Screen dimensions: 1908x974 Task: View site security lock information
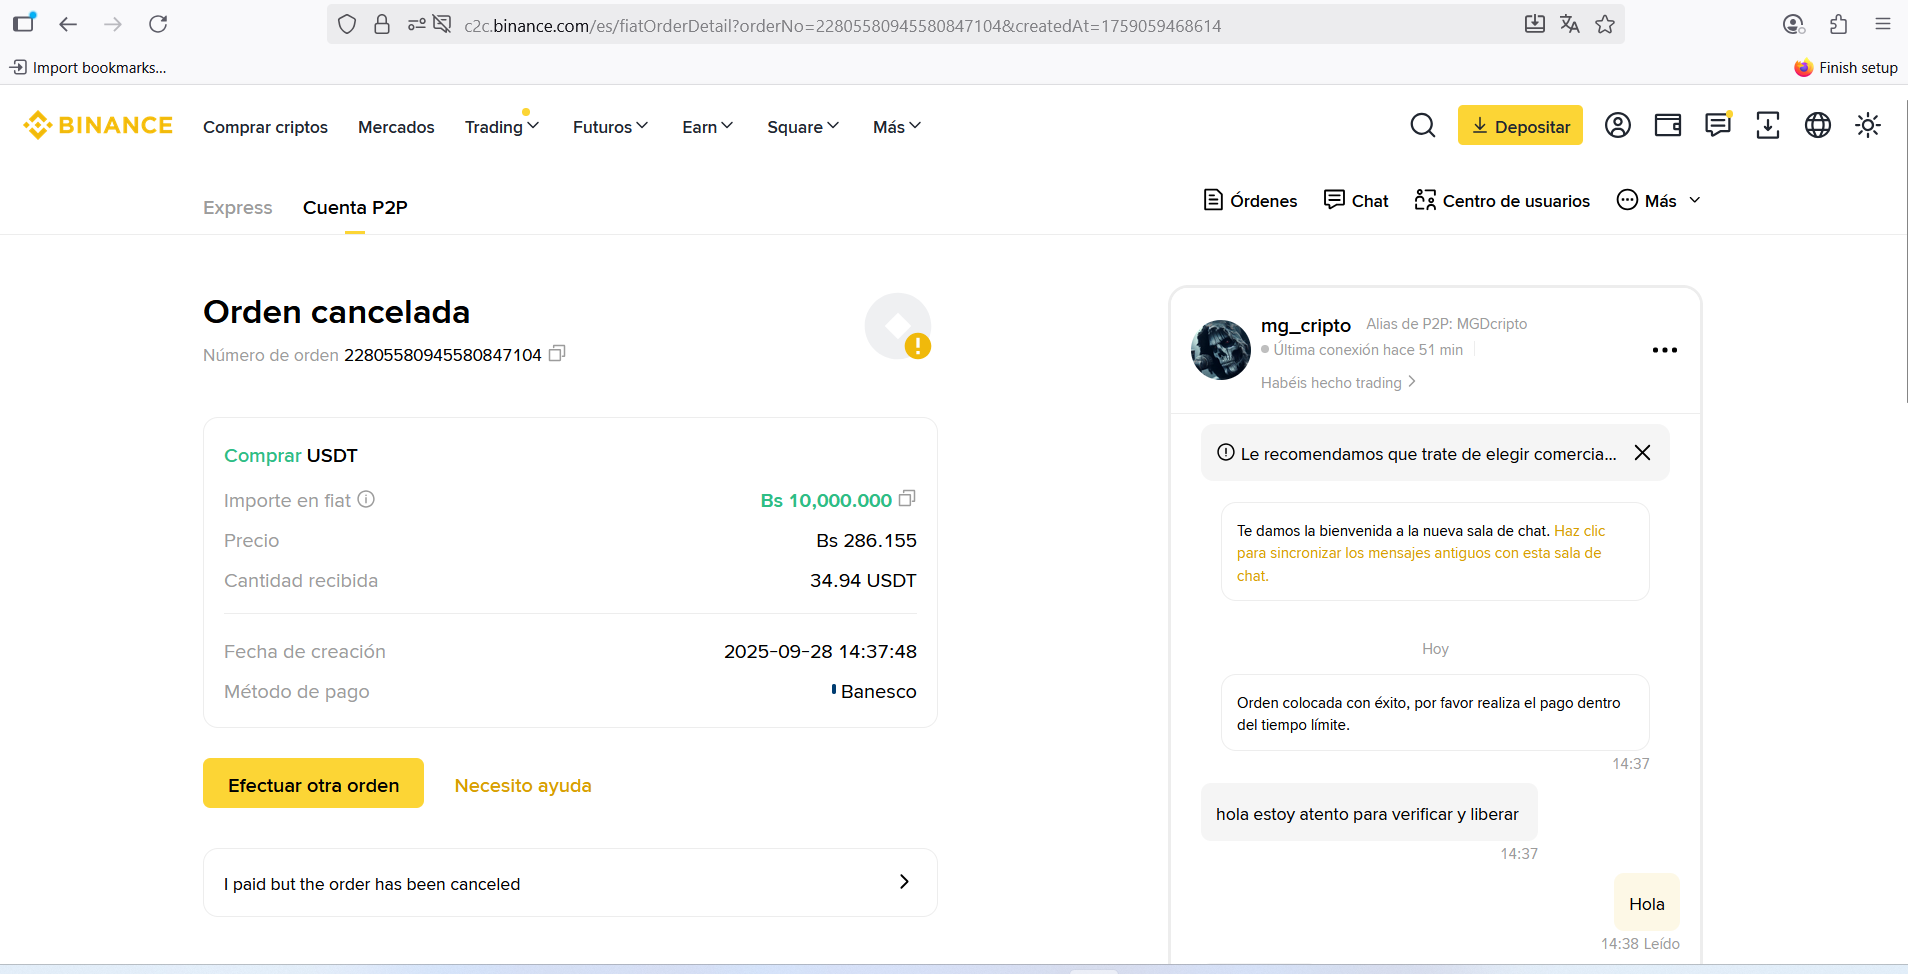[382, 24]
